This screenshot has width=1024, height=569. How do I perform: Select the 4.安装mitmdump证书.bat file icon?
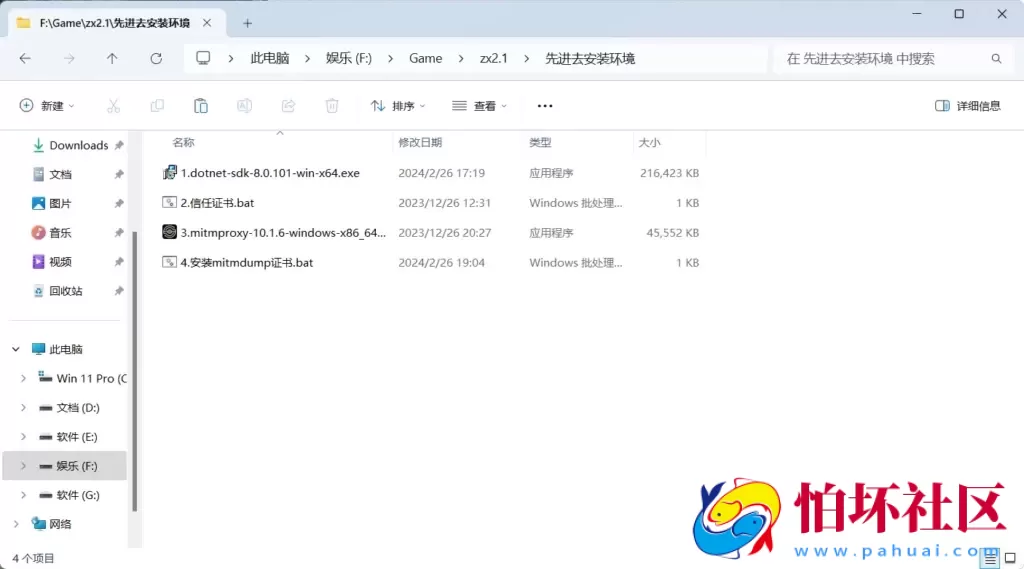pos(169,262)
